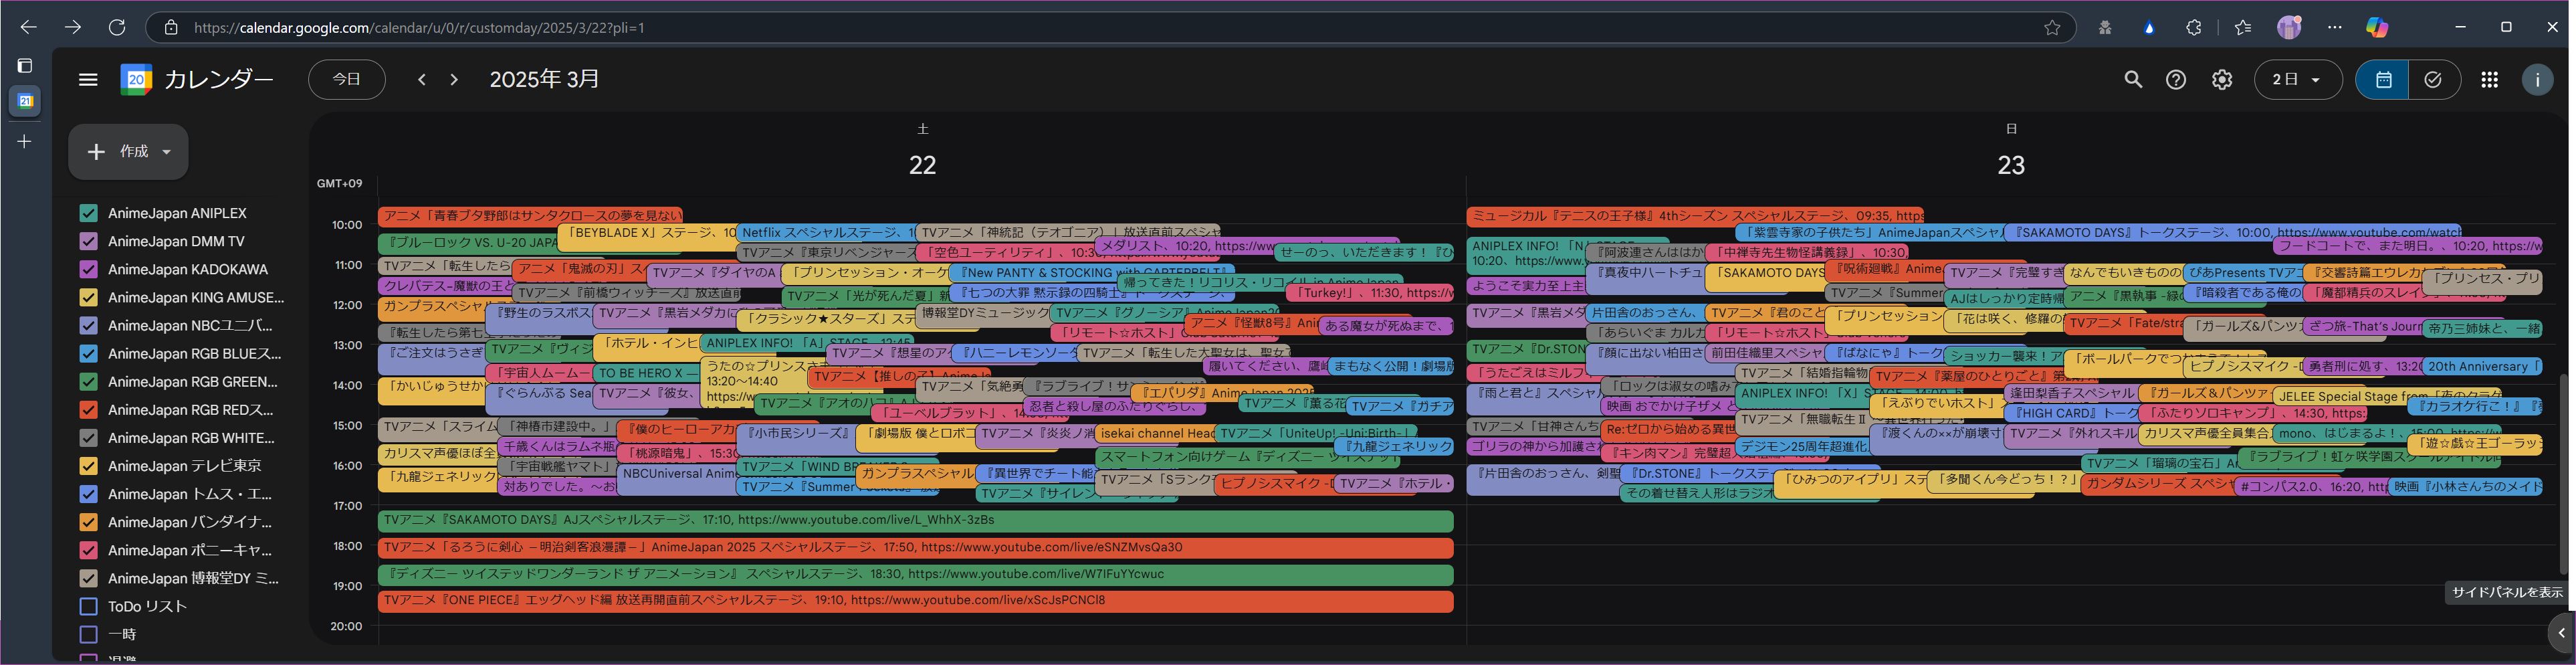Go forward in browser
Screen dimensions: 2576x665
73,27
